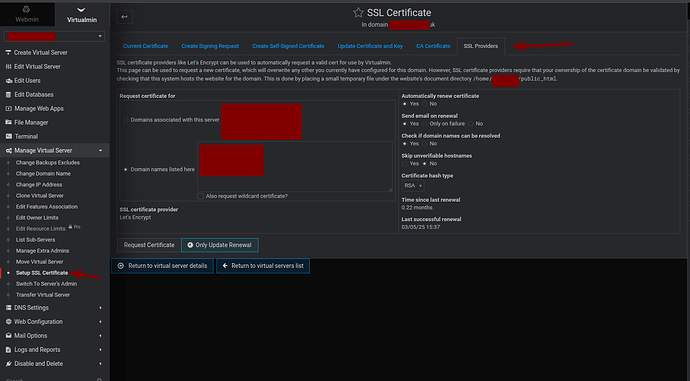
Task: Switch to the Current Certificate tab
Action: tap(146, 46)
